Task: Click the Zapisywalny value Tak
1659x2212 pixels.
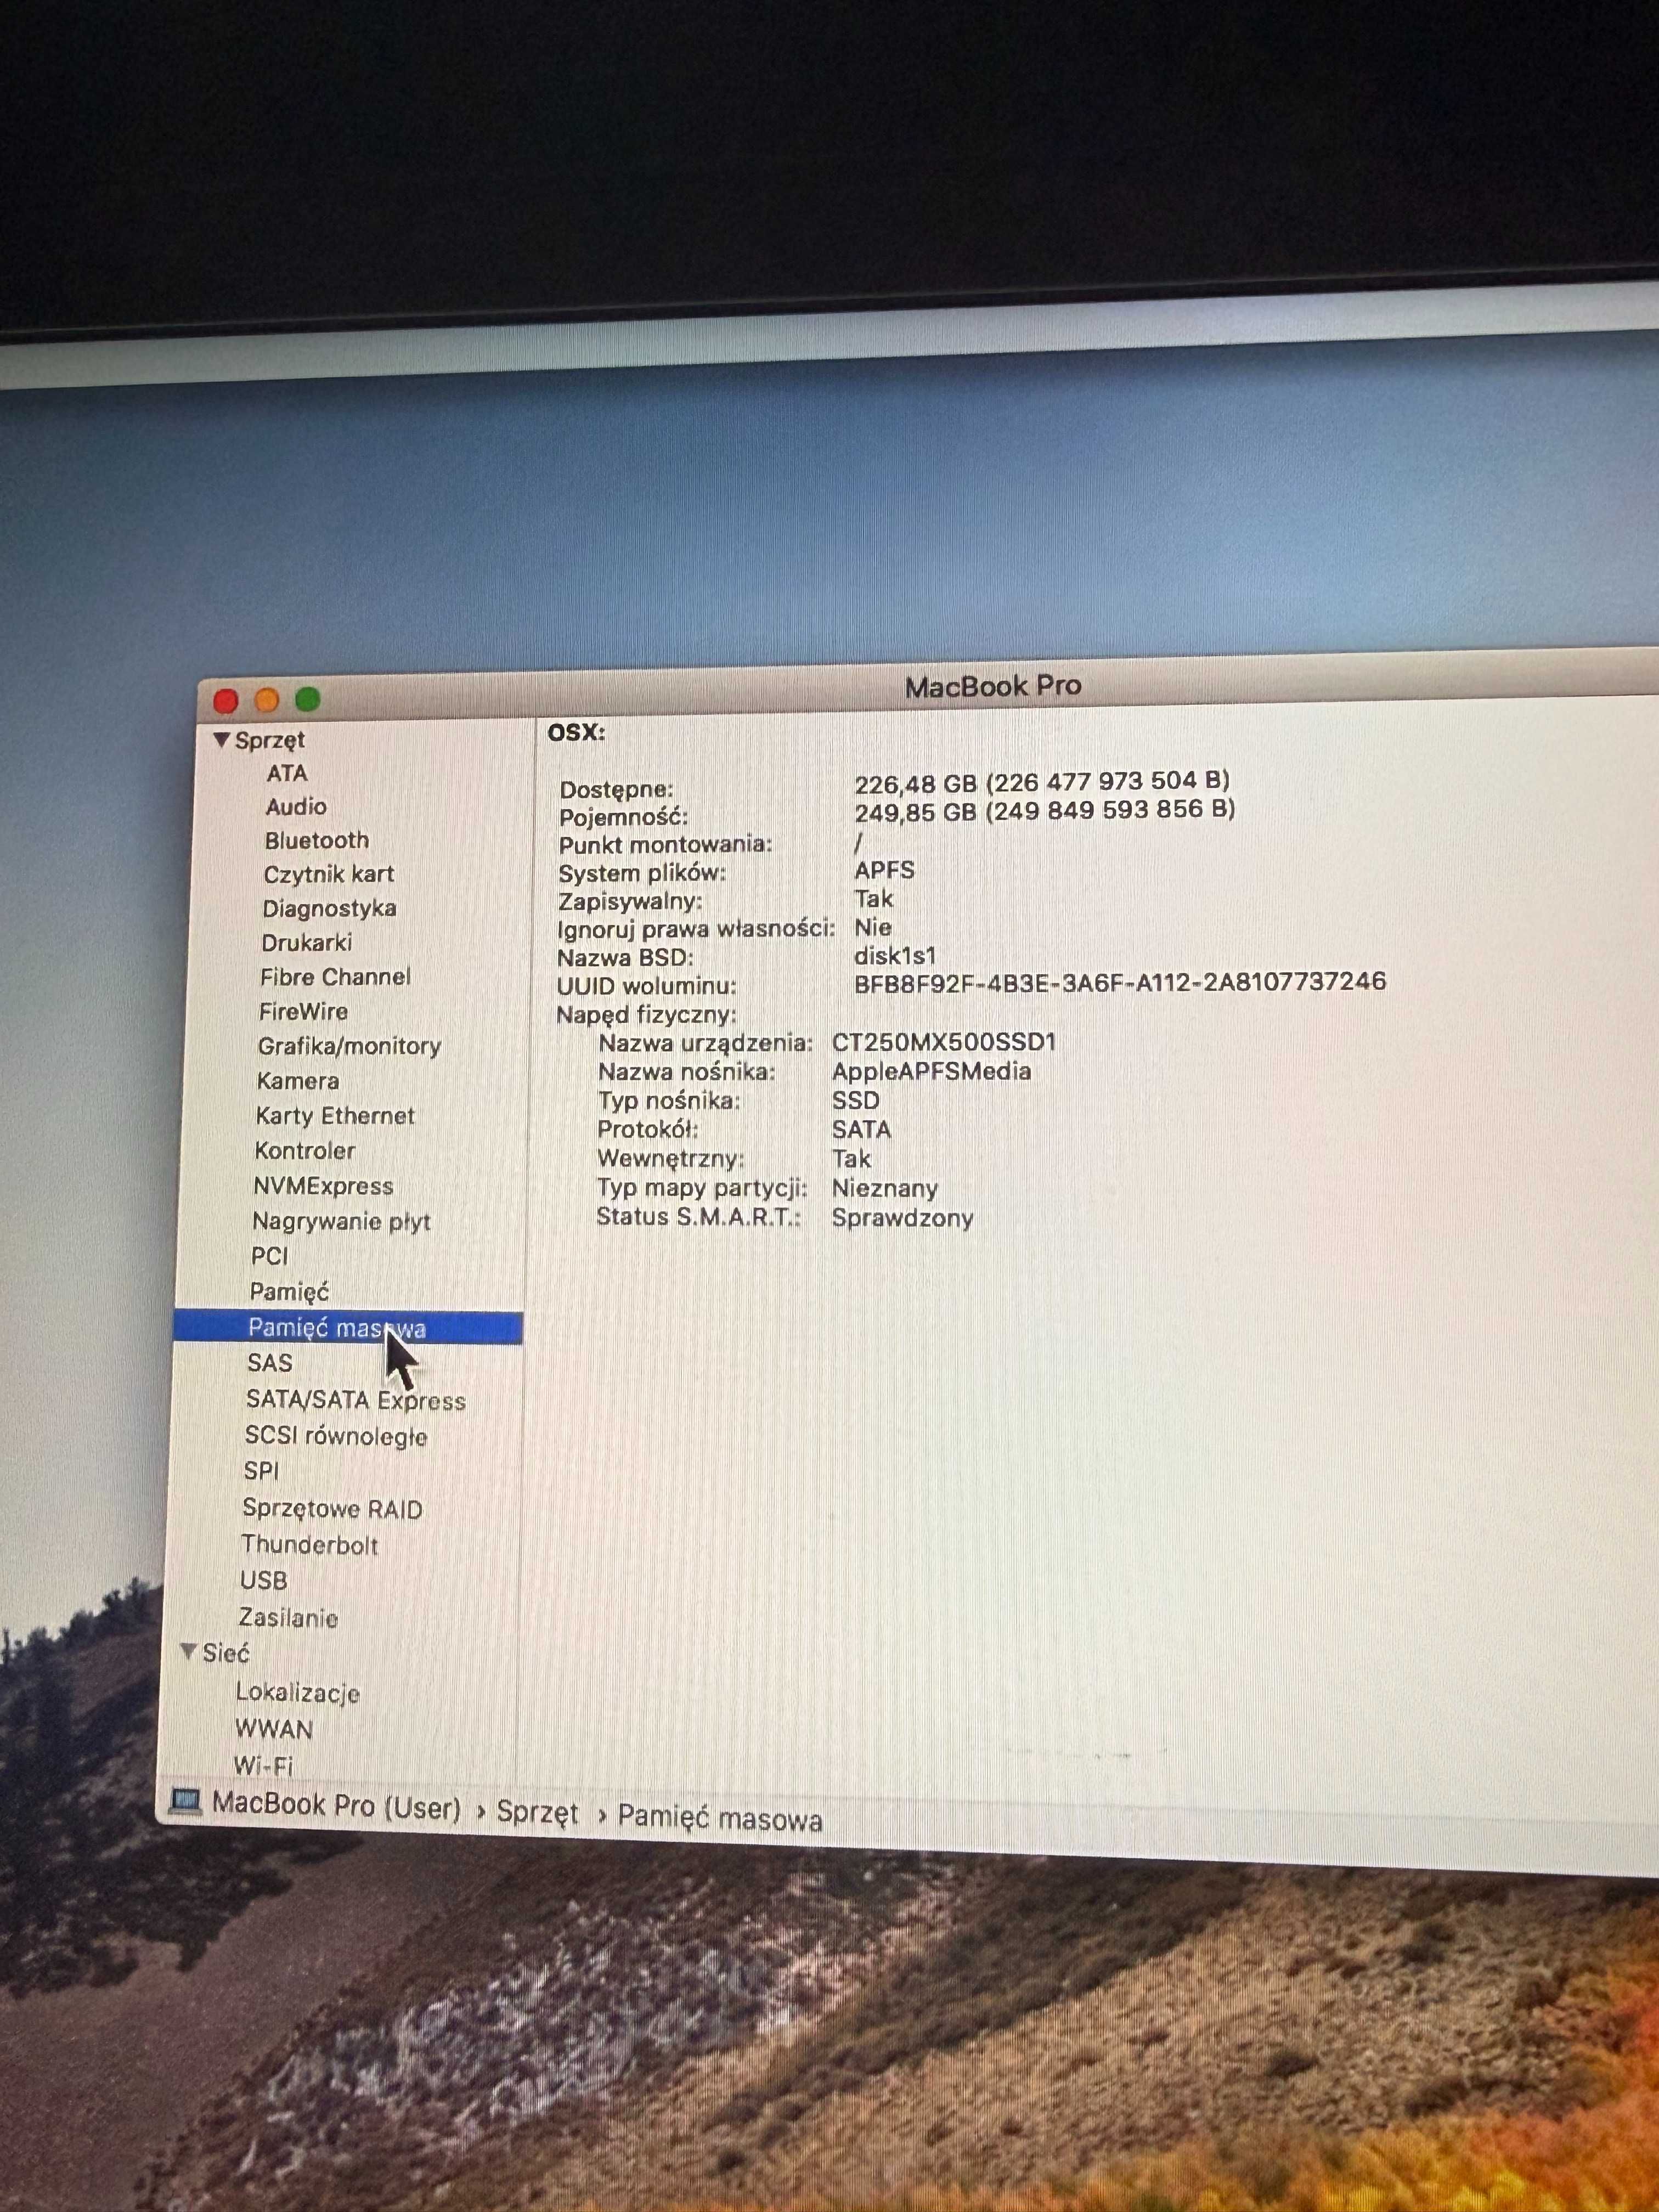Action: coord(874,898)
